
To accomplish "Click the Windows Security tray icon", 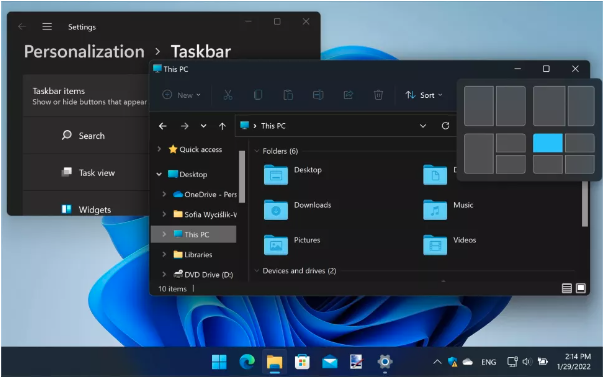I will 453,362.
